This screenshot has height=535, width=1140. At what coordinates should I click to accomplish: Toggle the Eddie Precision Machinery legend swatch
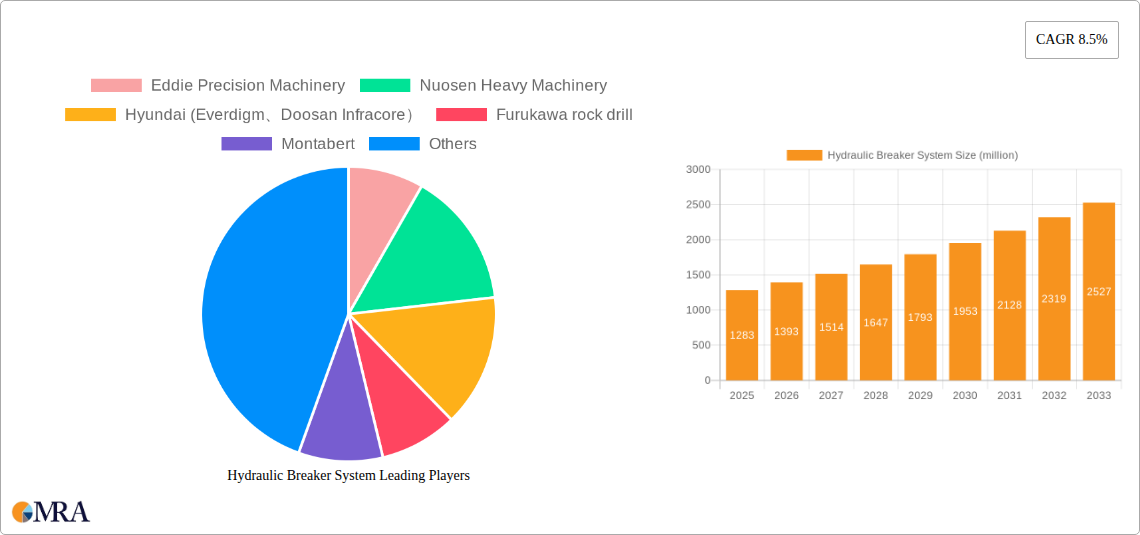pos(116,86)
